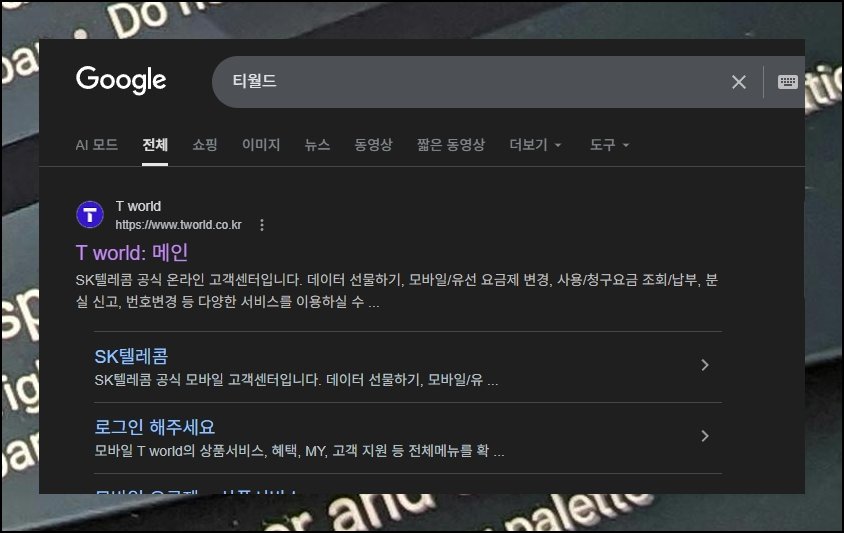The height and width of the screenshot is (533, 844).
Task: Open the 짧은 동영상 tab
Action: pos(451,145)
